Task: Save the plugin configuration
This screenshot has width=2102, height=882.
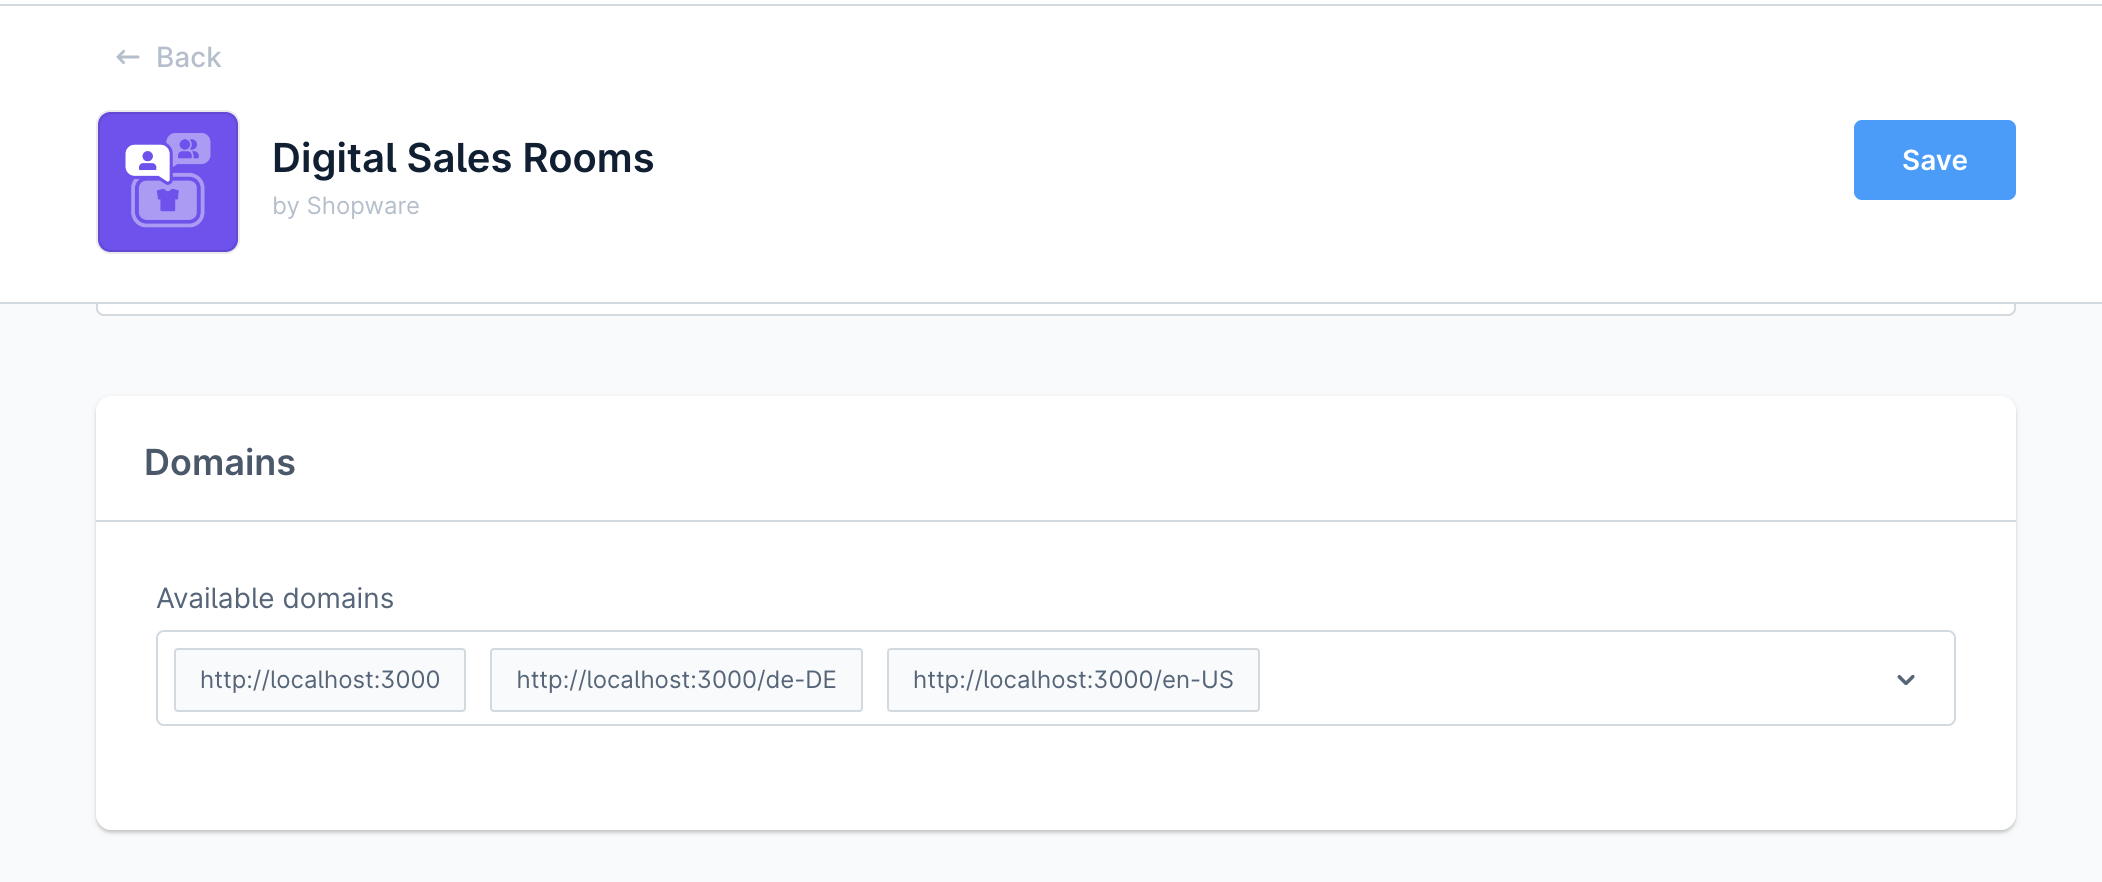Action: tap(1933, 160)
